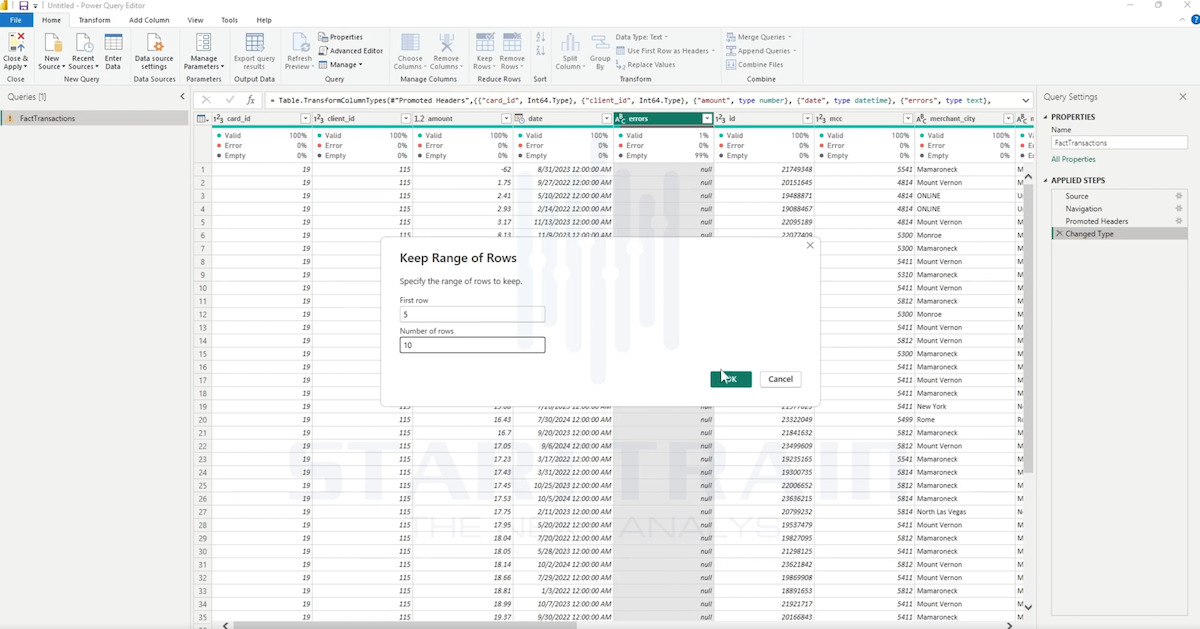This screenshot has width=1200, height=629.
Task: Click the Manage Parameters icon
Action: [203, 43]
